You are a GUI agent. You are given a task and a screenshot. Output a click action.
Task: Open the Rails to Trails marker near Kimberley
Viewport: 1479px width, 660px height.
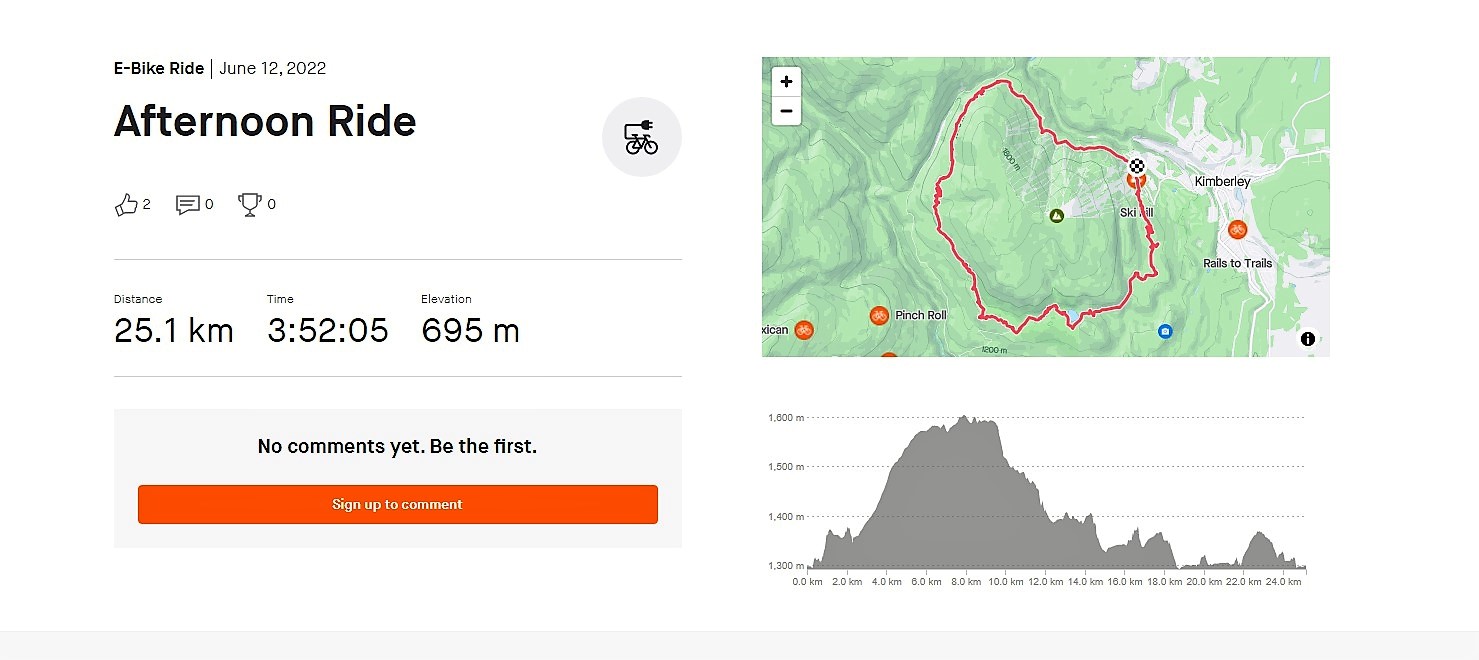coord(1238,230)
